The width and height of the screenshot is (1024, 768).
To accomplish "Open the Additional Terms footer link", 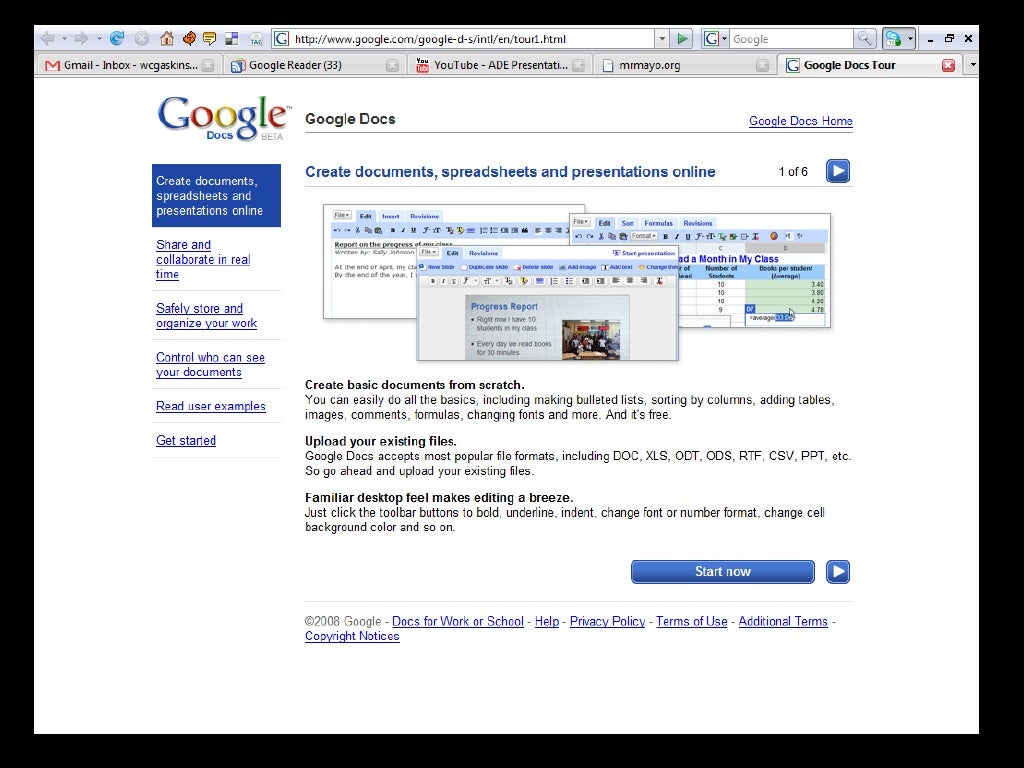I will click(783, 622).
